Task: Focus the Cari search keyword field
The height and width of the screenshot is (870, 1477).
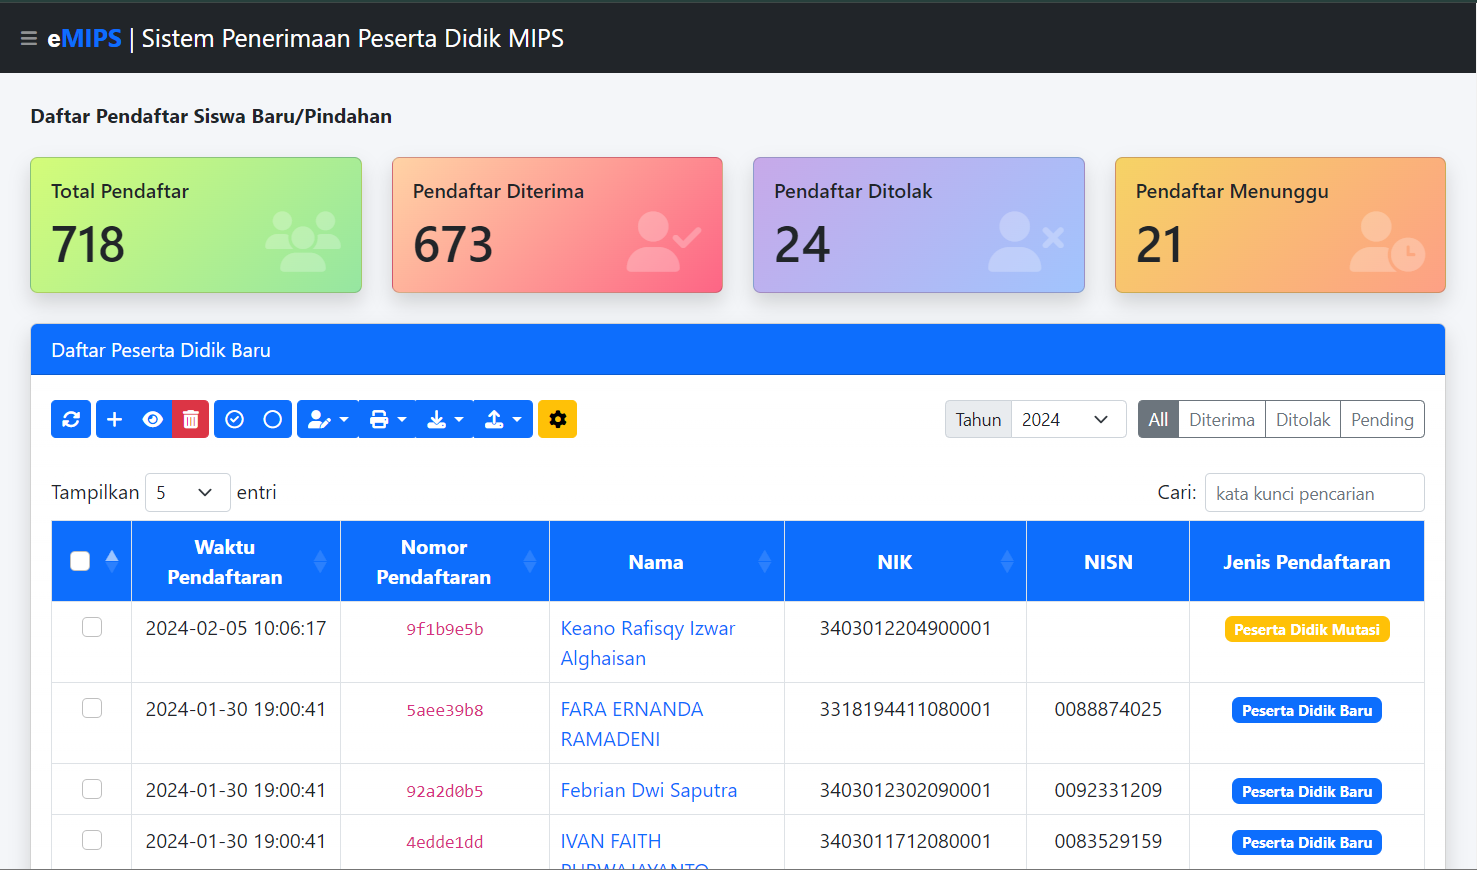Action: coord(1314,493)
